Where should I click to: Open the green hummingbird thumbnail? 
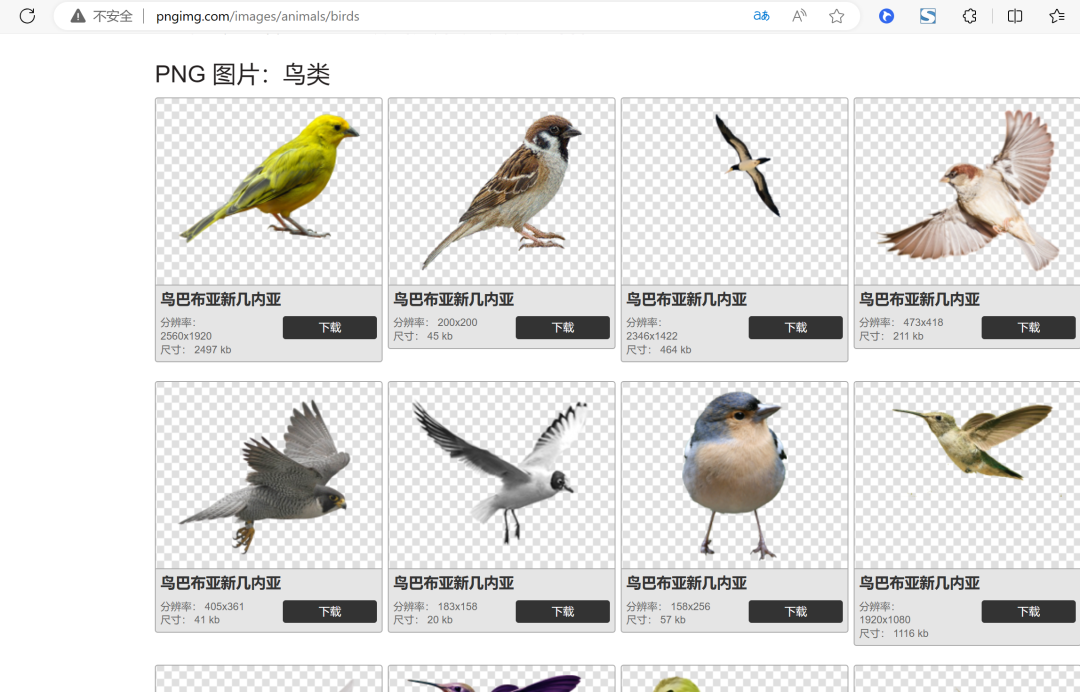pyautogui.click(x=967, y=476)
